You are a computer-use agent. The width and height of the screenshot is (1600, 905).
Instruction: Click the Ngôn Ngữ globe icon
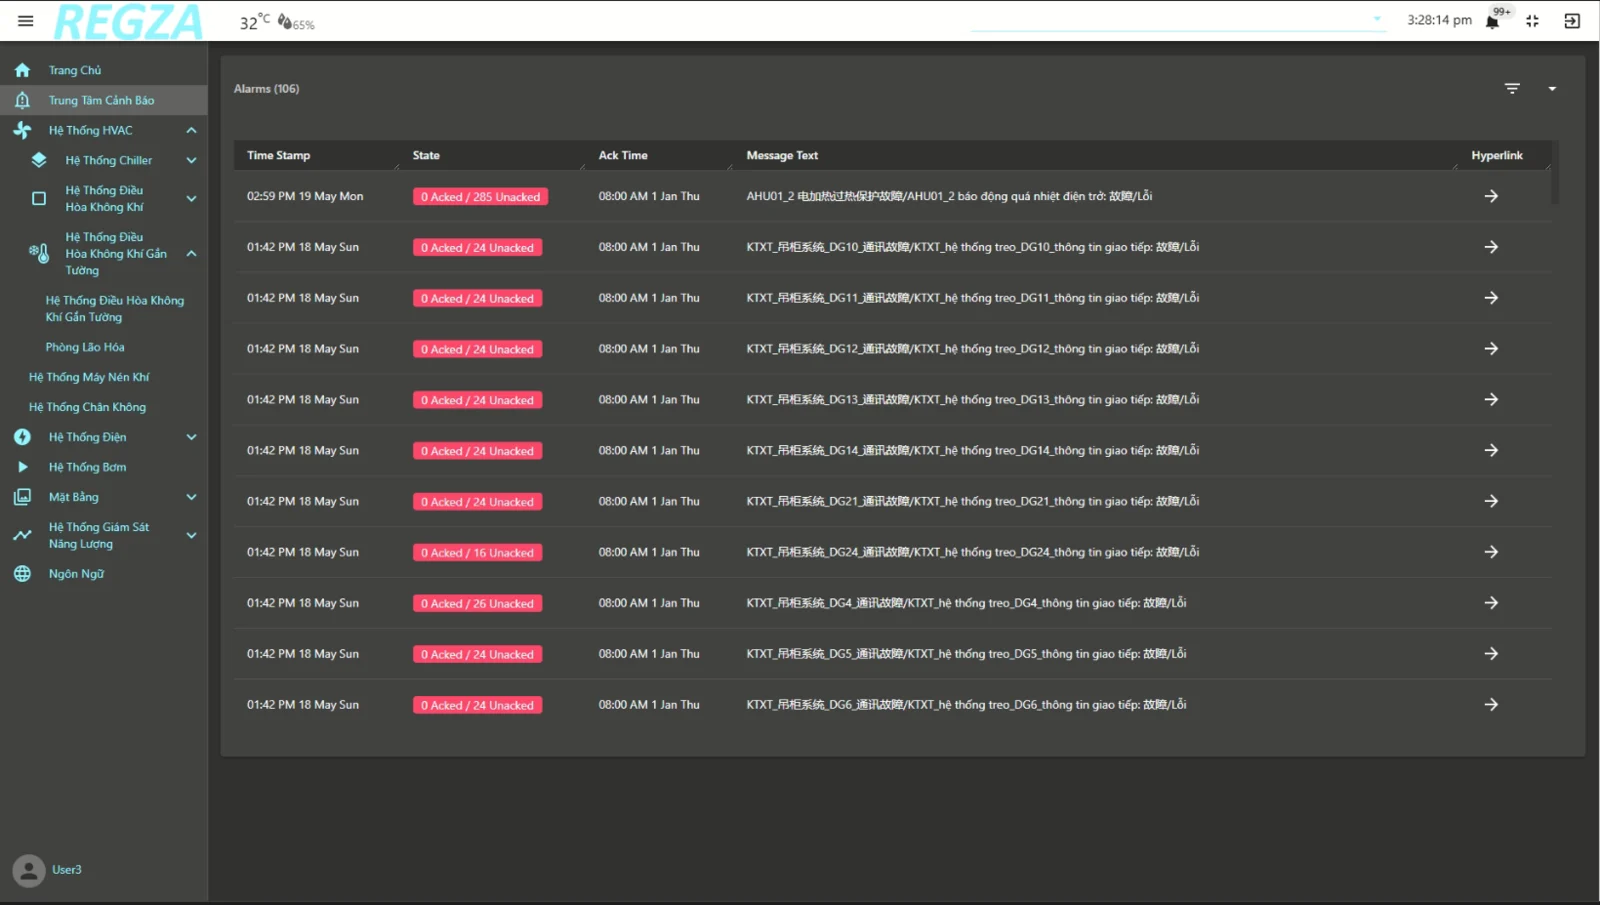(22, 574)
